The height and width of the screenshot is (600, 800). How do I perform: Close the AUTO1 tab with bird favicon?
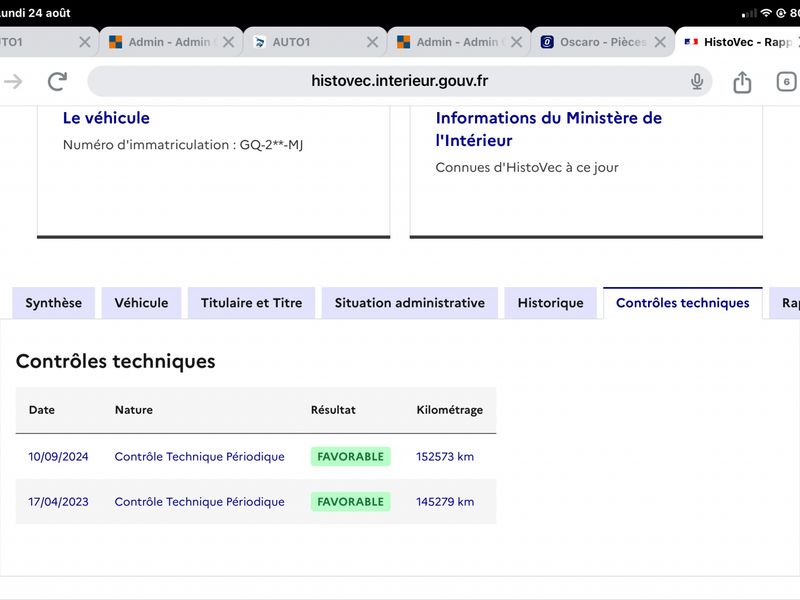372,42
